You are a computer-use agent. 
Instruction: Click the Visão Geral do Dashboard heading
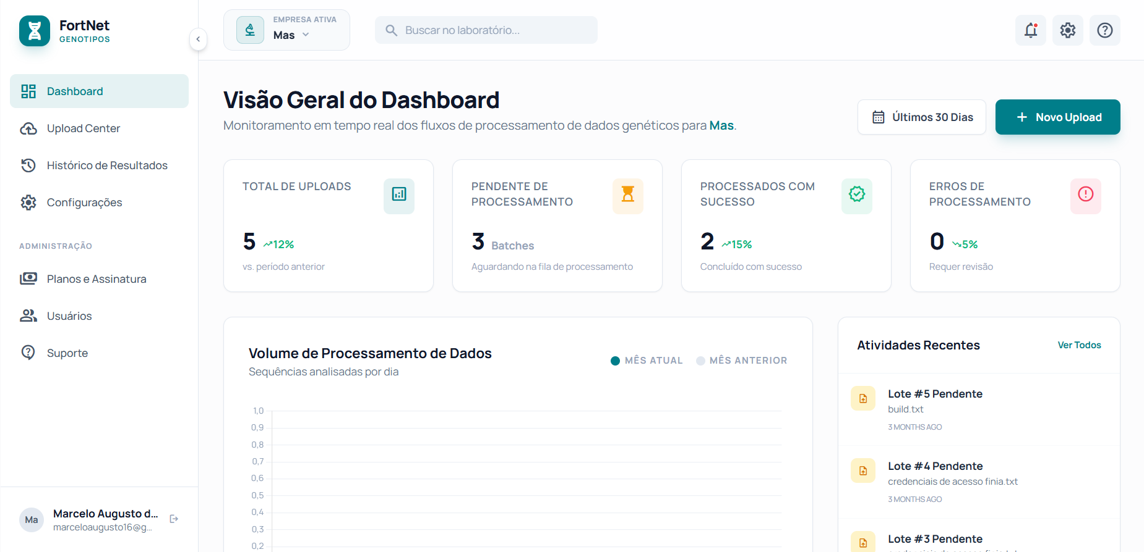361,99
